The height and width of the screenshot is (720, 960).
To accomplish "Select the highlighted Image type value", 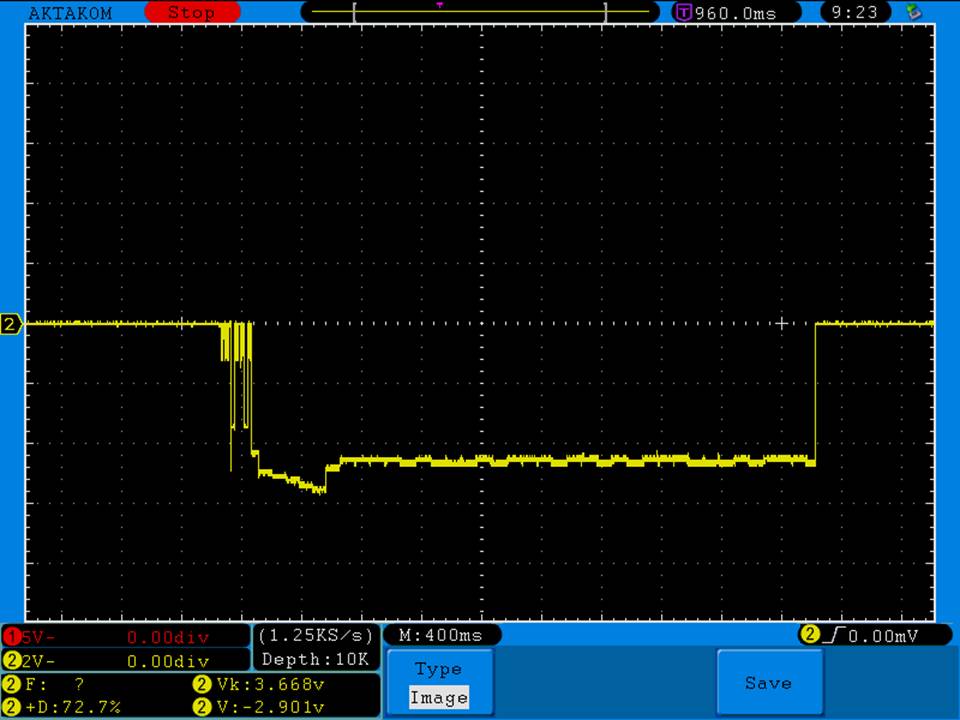I will coord(438,698).
